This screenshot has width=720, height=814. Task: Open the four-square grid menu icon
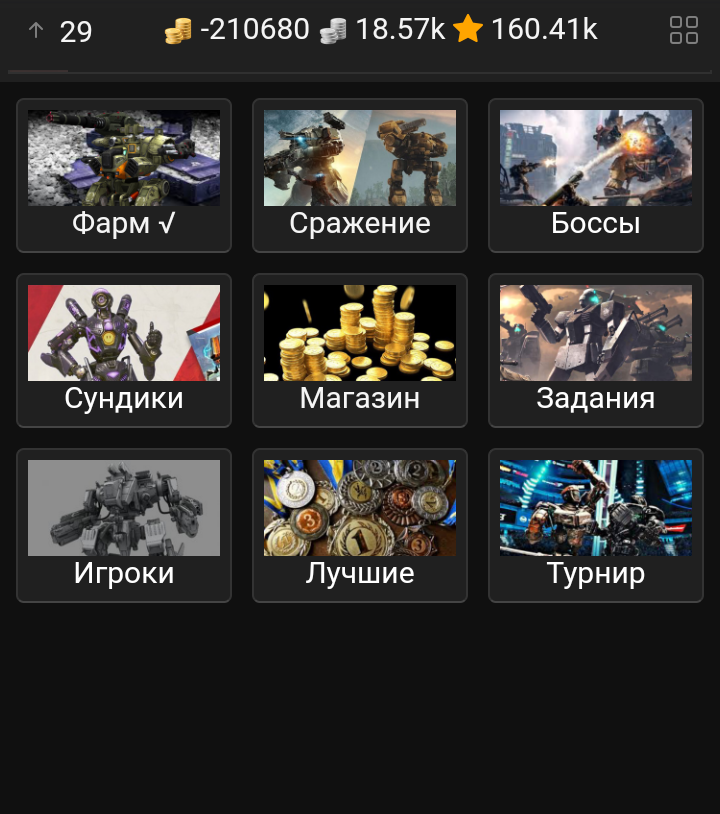683,30
